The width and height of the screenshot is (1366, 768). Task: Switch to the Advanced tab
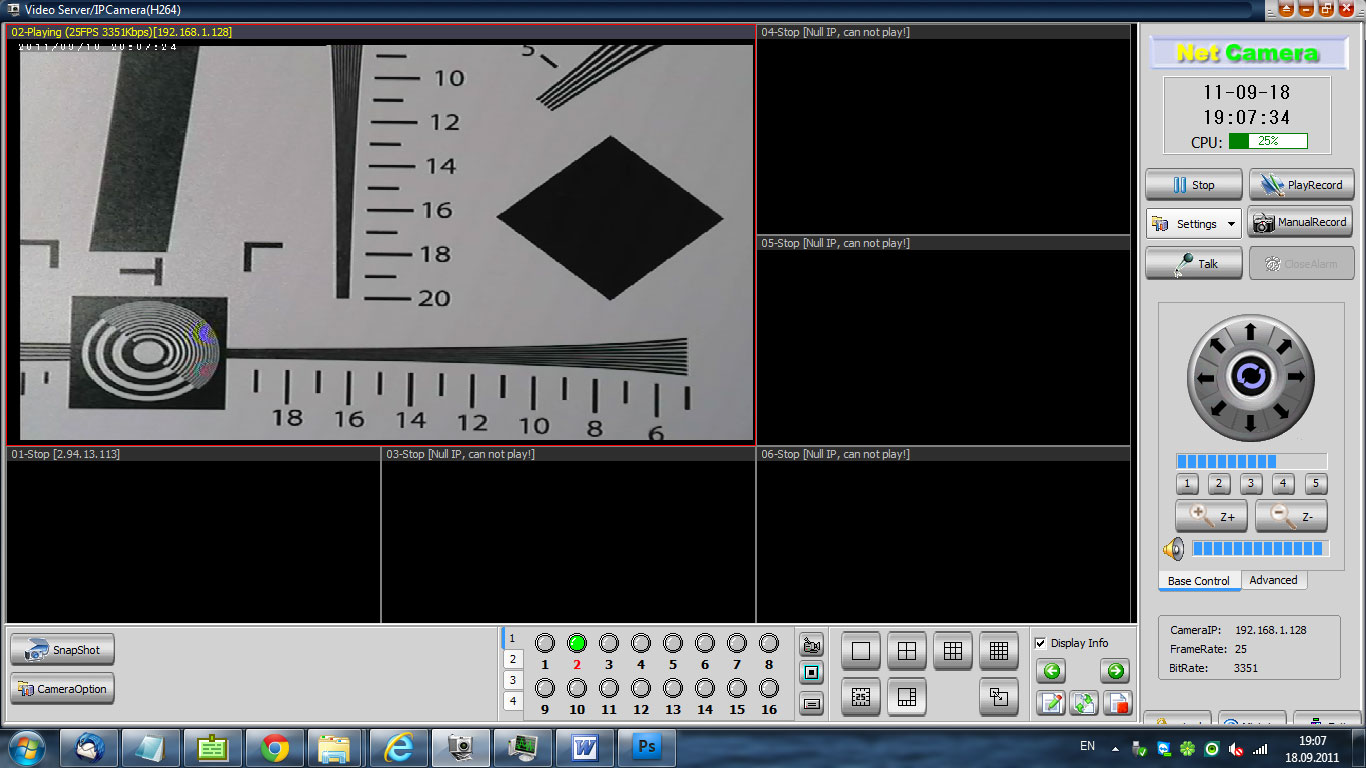tap(1273, 580)
